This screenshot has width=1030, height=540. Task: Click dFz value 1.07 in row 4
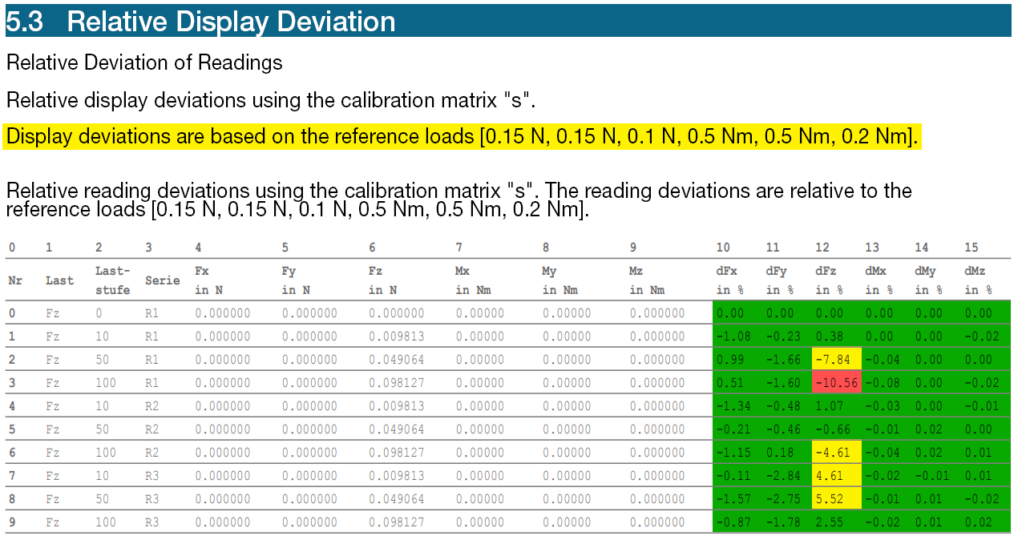pyautogui.click(x=829, y=406)
